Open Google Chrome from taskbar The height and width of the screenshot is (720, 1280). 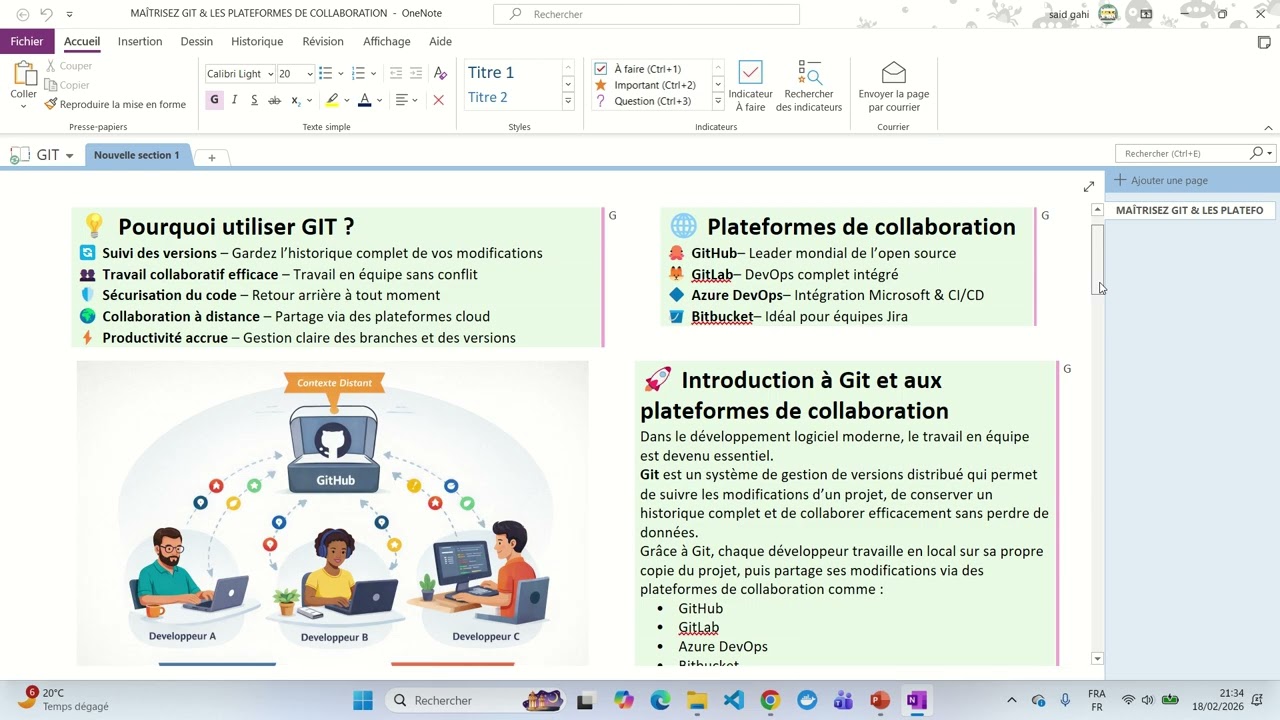(770, 700)
